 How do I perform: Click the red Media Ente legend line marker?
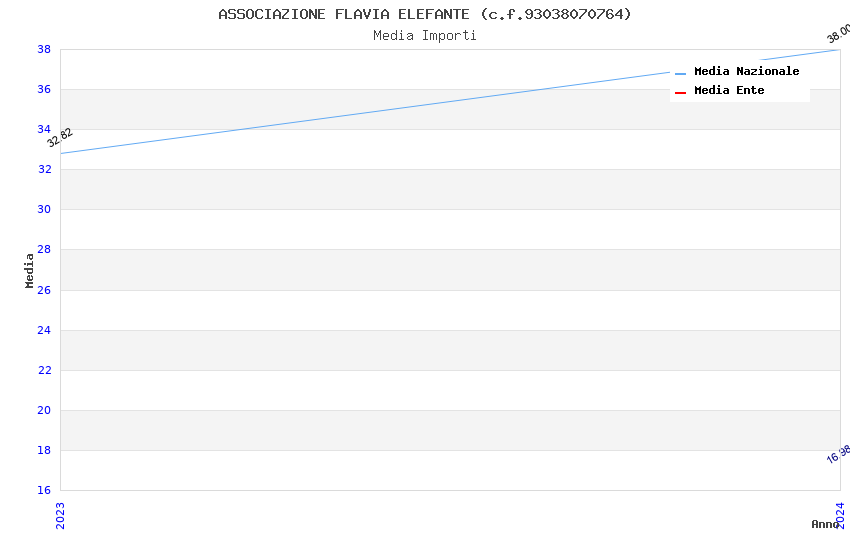tap(681, 92)
